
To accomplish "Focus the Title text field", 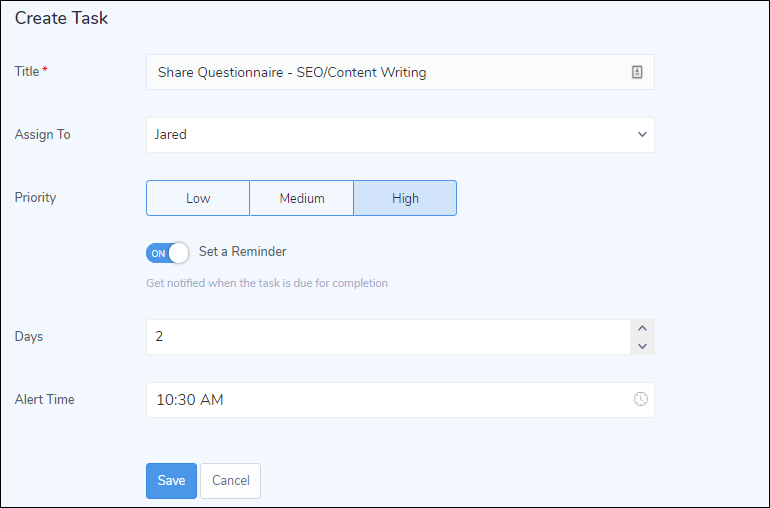I will [390, 72].
